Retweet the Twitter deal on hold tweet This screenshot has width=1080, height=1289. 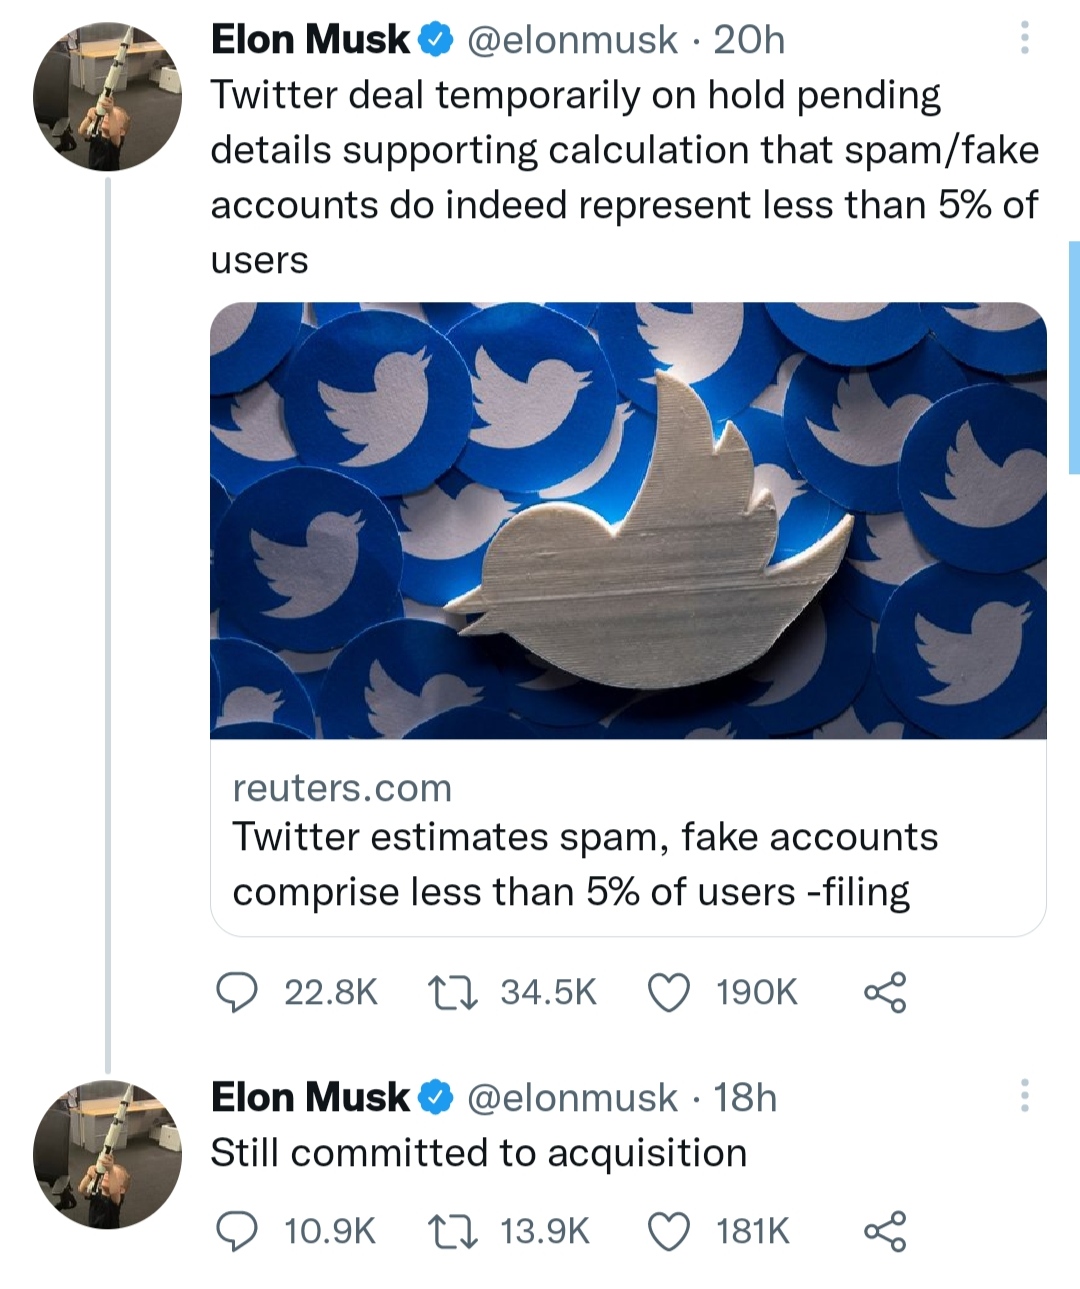point(453,992)
